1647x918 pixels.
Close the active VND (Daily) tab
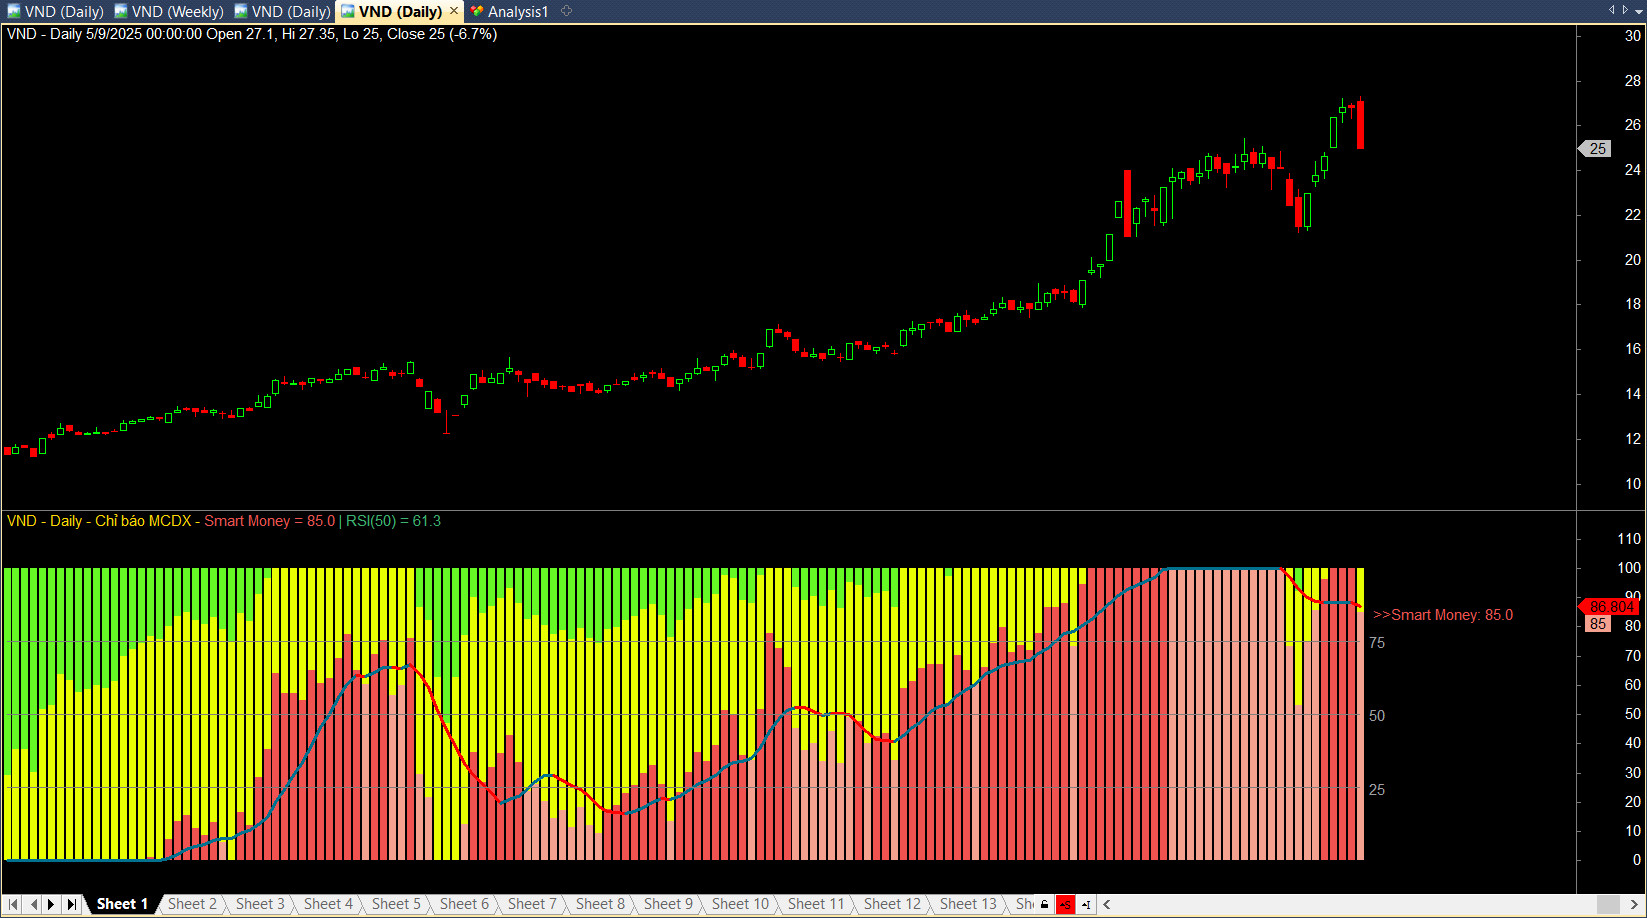point(453,11)
